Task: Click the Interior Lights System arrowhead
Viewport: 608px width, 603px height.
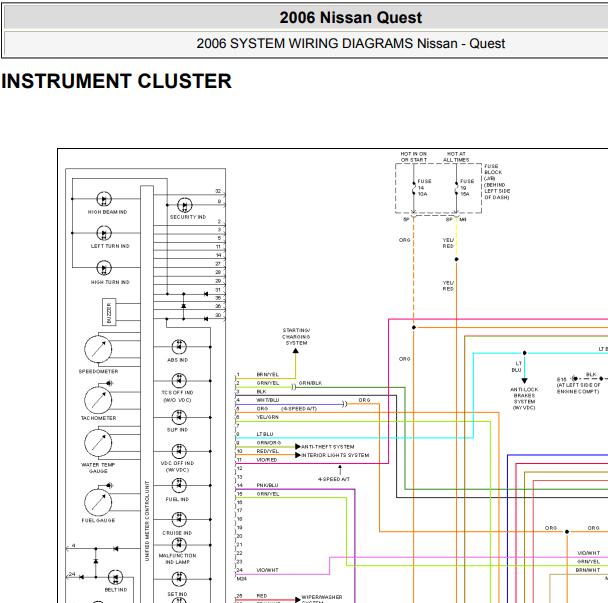Action: click(x=298, y=455)
